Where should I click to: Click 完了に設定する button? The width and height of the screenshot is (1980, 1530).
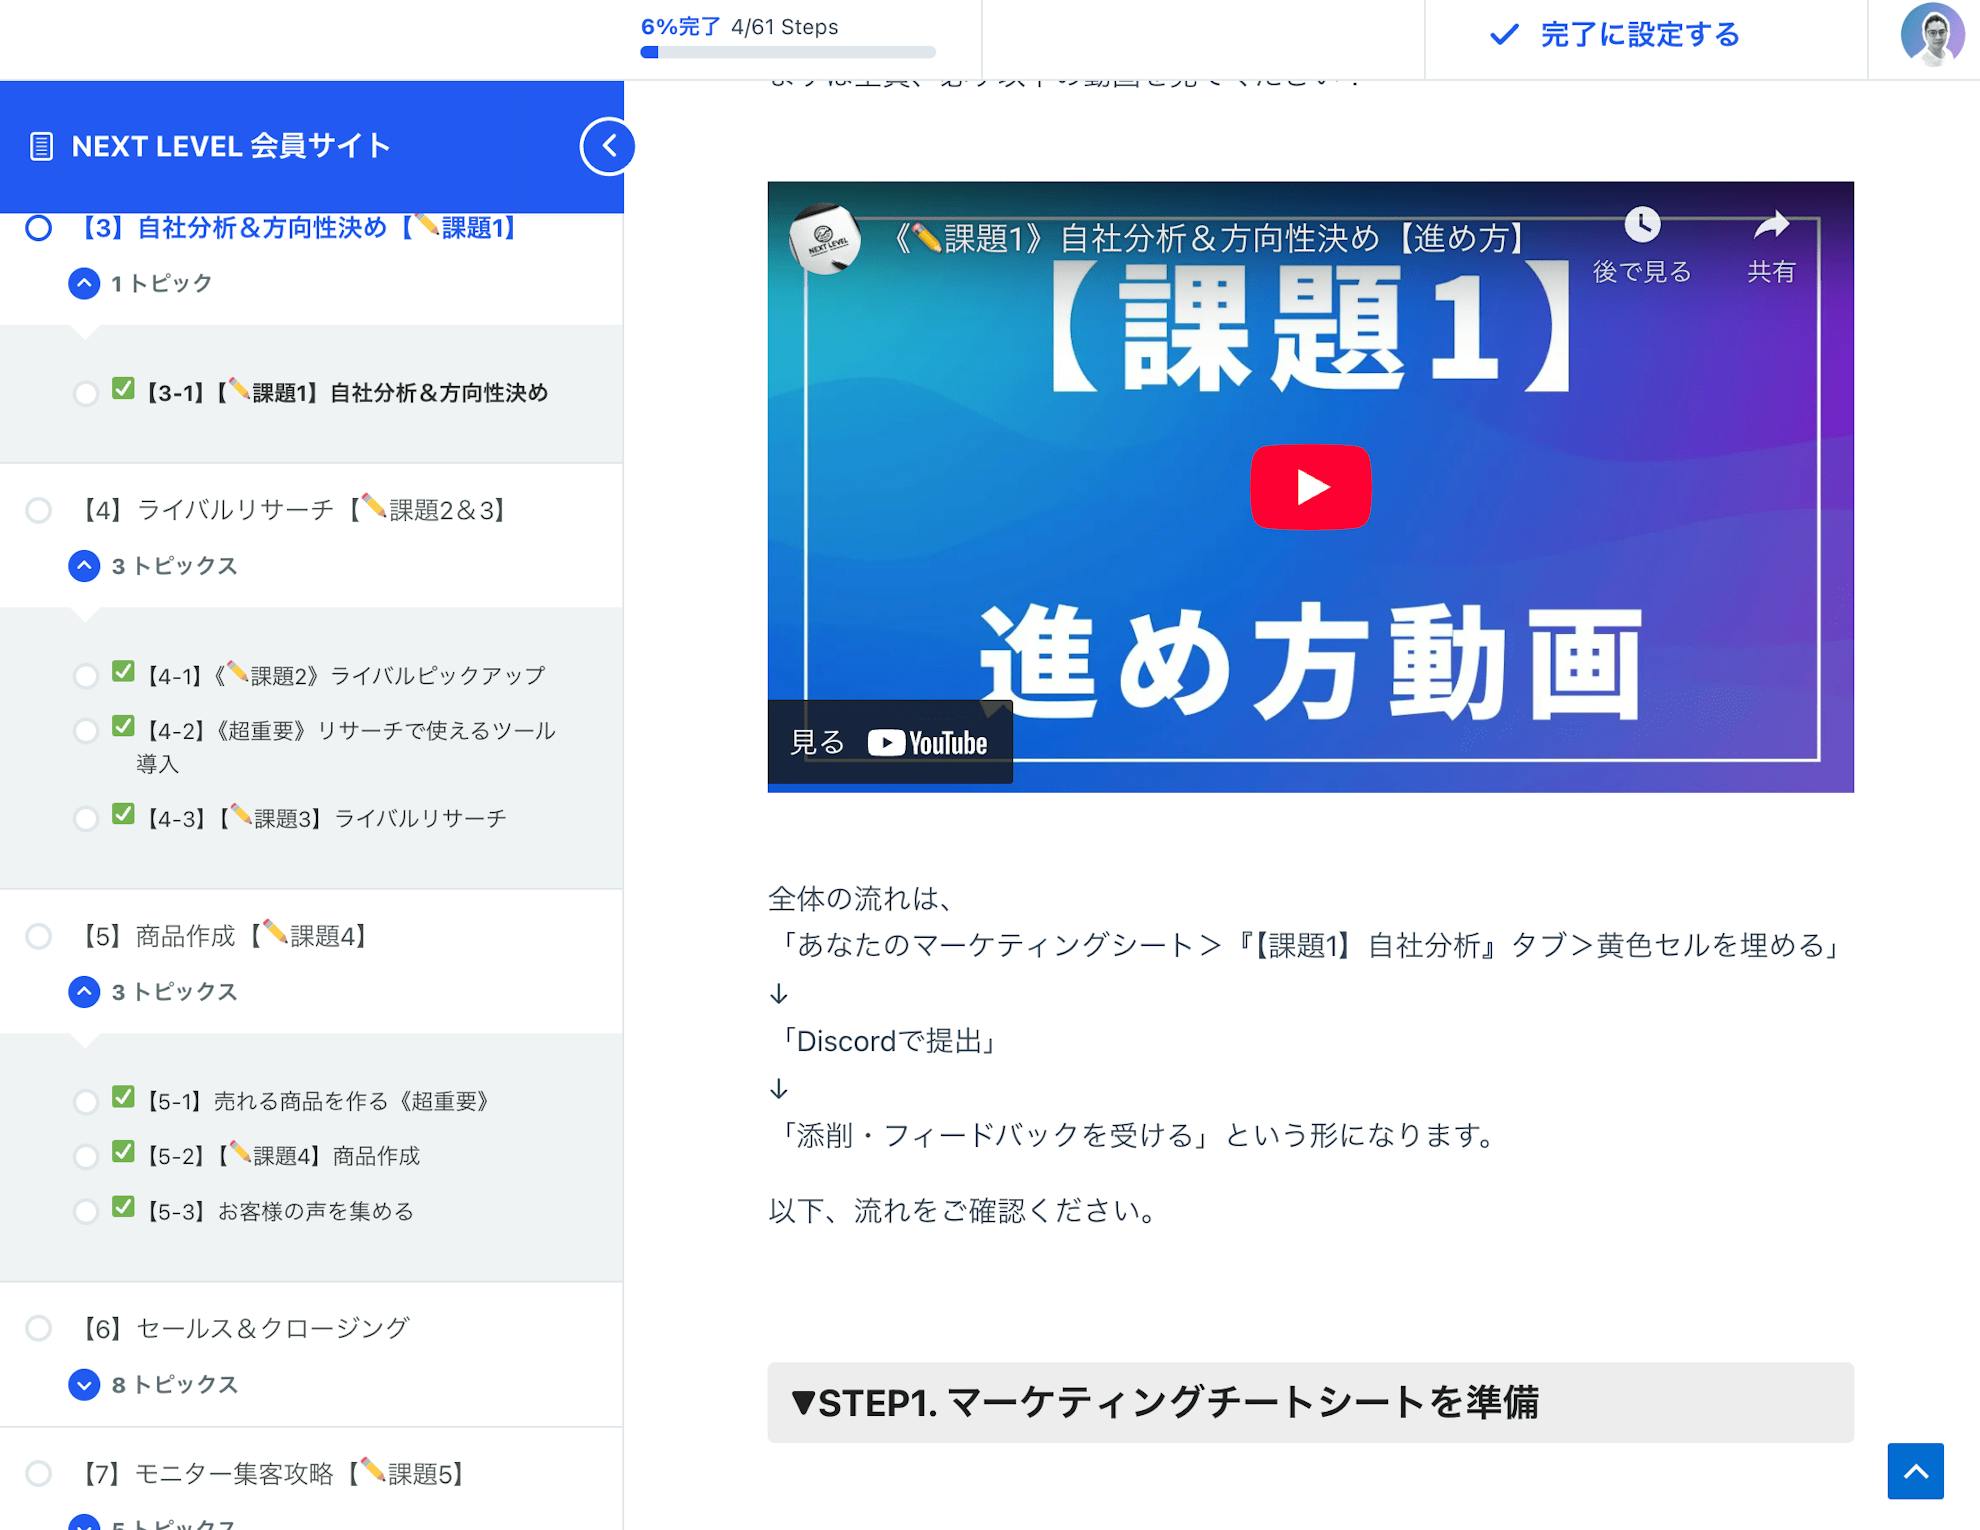pos(1616,36)
